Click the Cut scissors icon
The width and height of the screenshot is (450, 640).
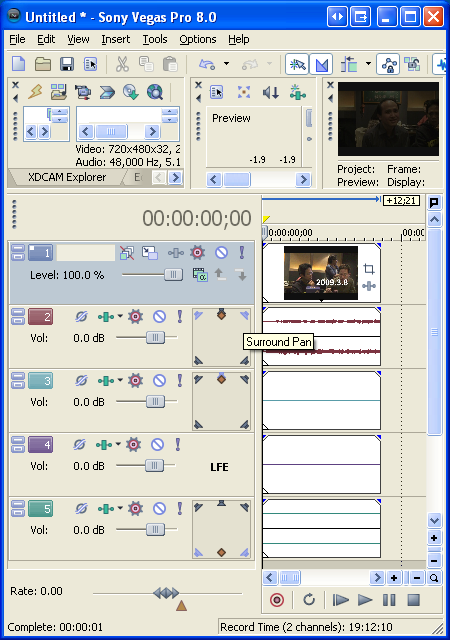click(x=122, y=64)
